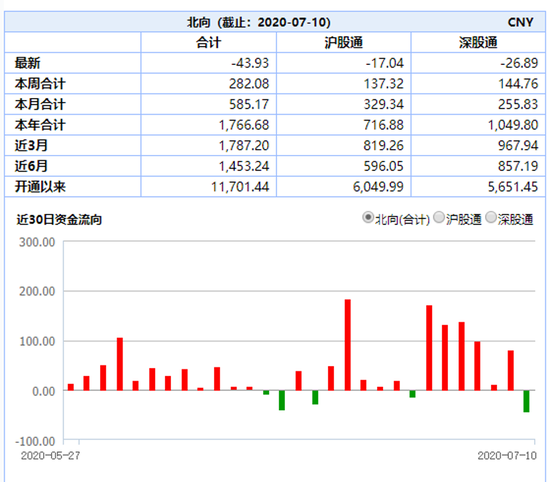
Task: Click the value 137.32
Action: 384,83
